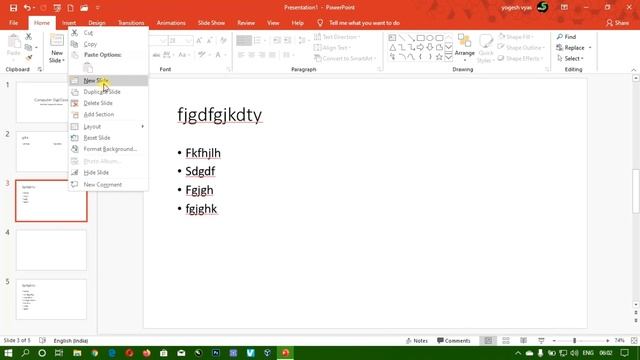Select the right arrow shape in gallery
The height and width of the screenshot is (360, 640).
click(420, 48)
